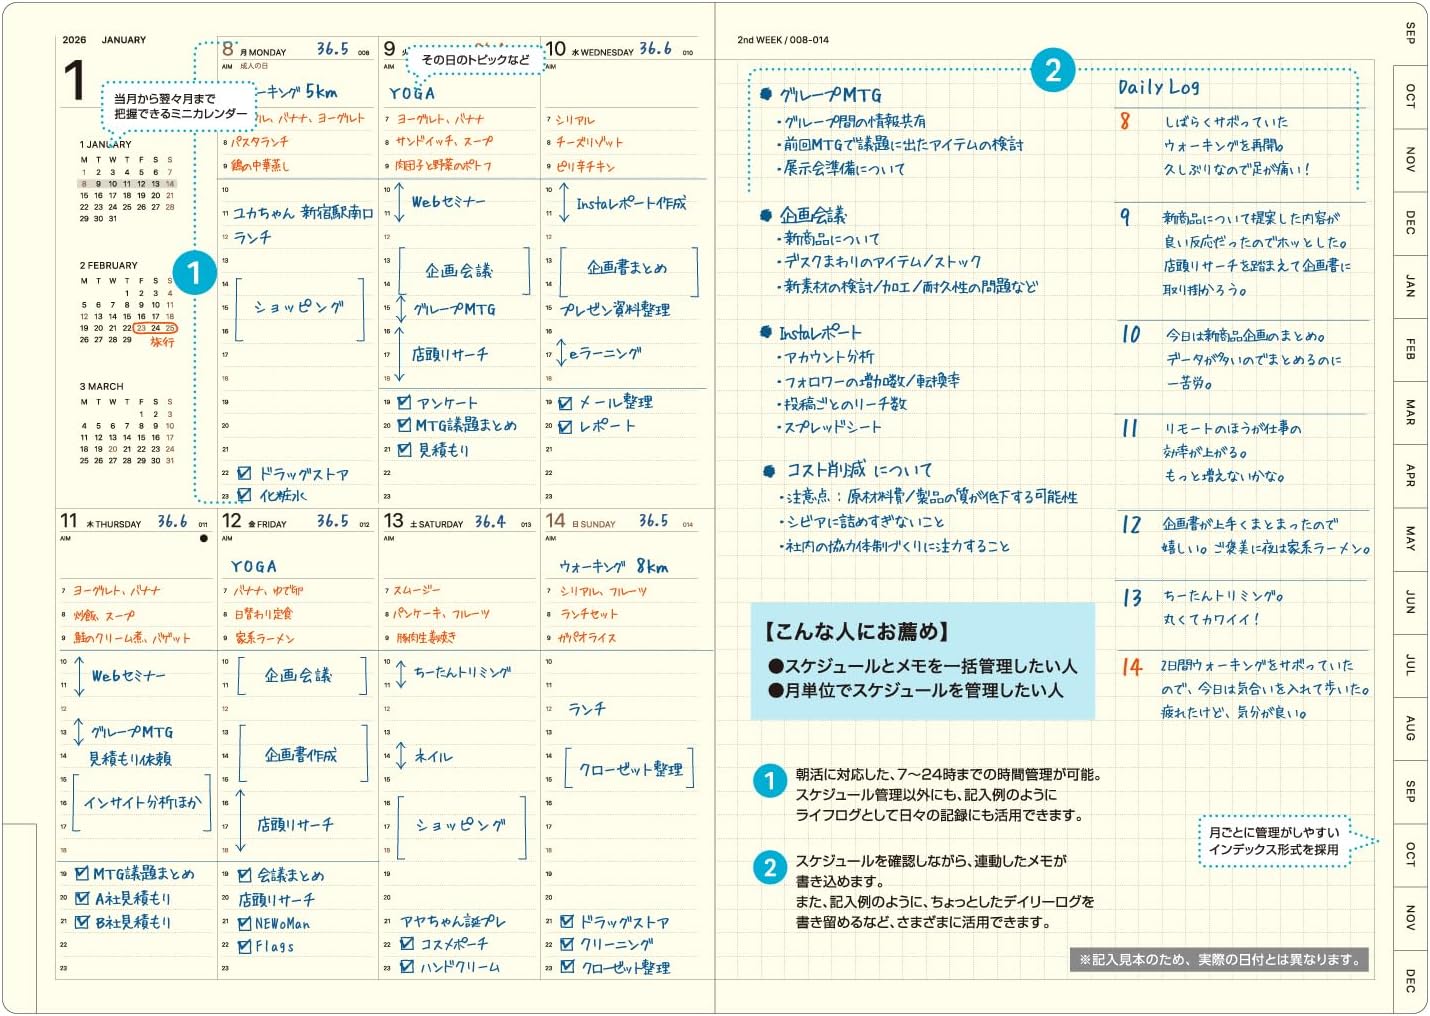Toggle the 化粧水 checkbox
Screen dimensions: 1430x1016
tap(244, 495)
